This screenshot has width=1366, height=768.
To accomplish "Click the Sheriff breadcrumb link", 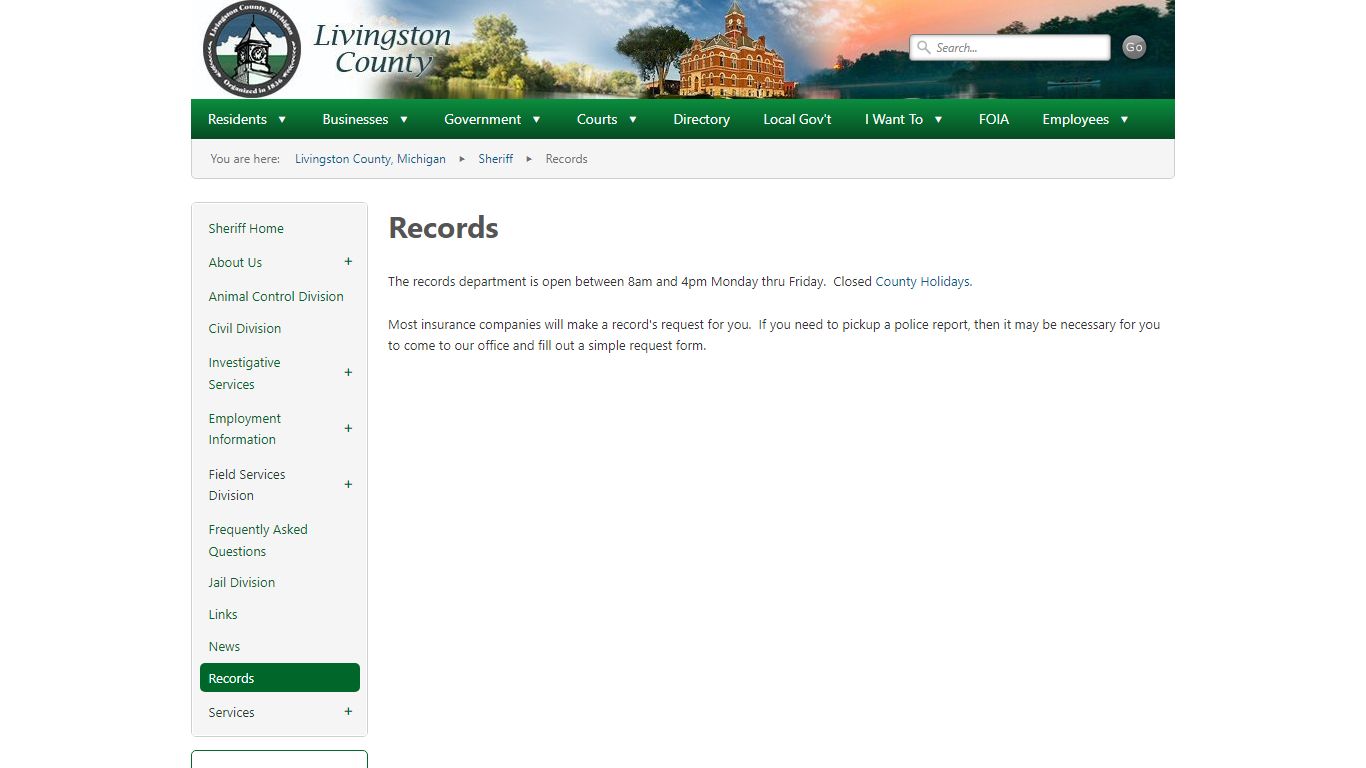I will click(495, 159).
